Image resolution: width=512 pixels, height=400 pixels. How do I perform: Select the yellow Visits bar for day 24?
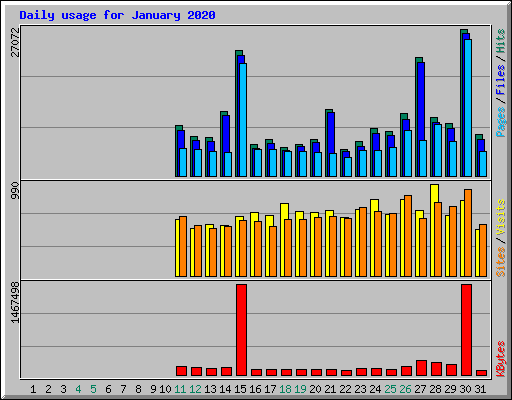[x=374, y=205]
